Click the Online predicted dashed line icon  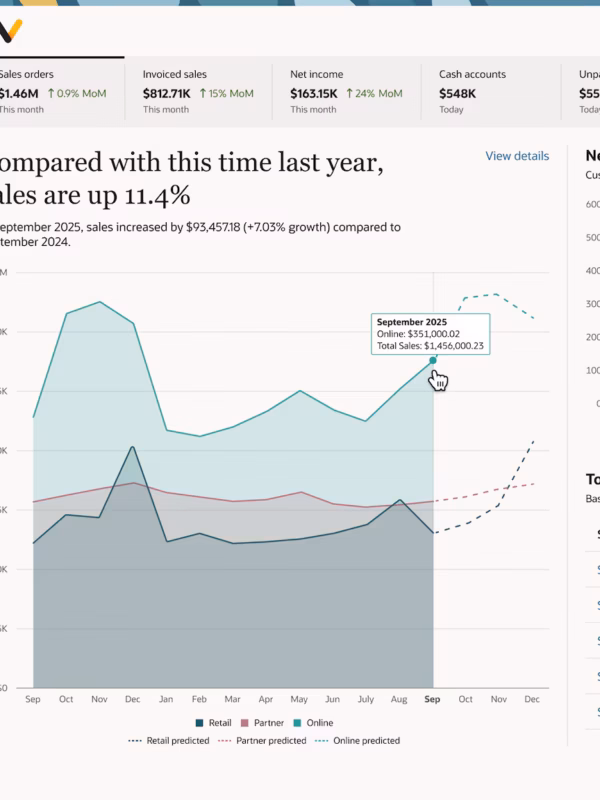pyautogui.click(x=321, y=741)
